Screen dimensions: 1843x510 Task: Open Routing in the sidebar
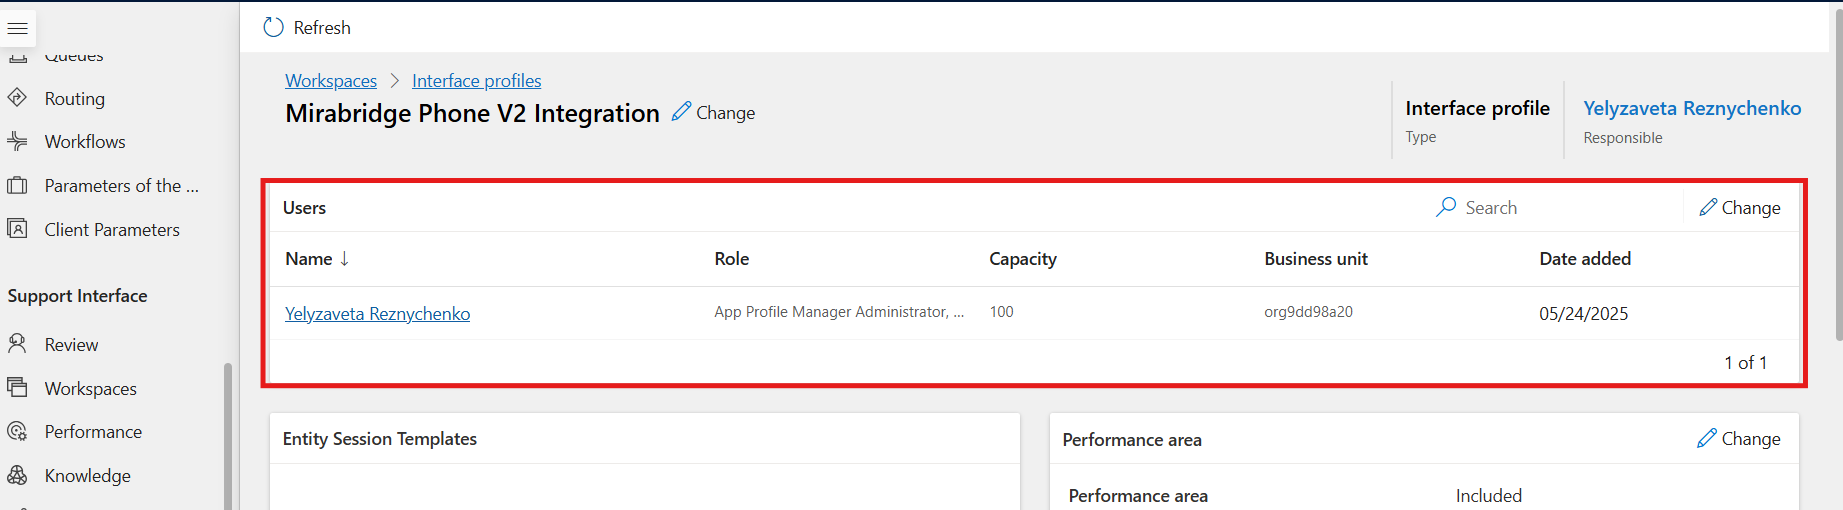pos(75,98)
